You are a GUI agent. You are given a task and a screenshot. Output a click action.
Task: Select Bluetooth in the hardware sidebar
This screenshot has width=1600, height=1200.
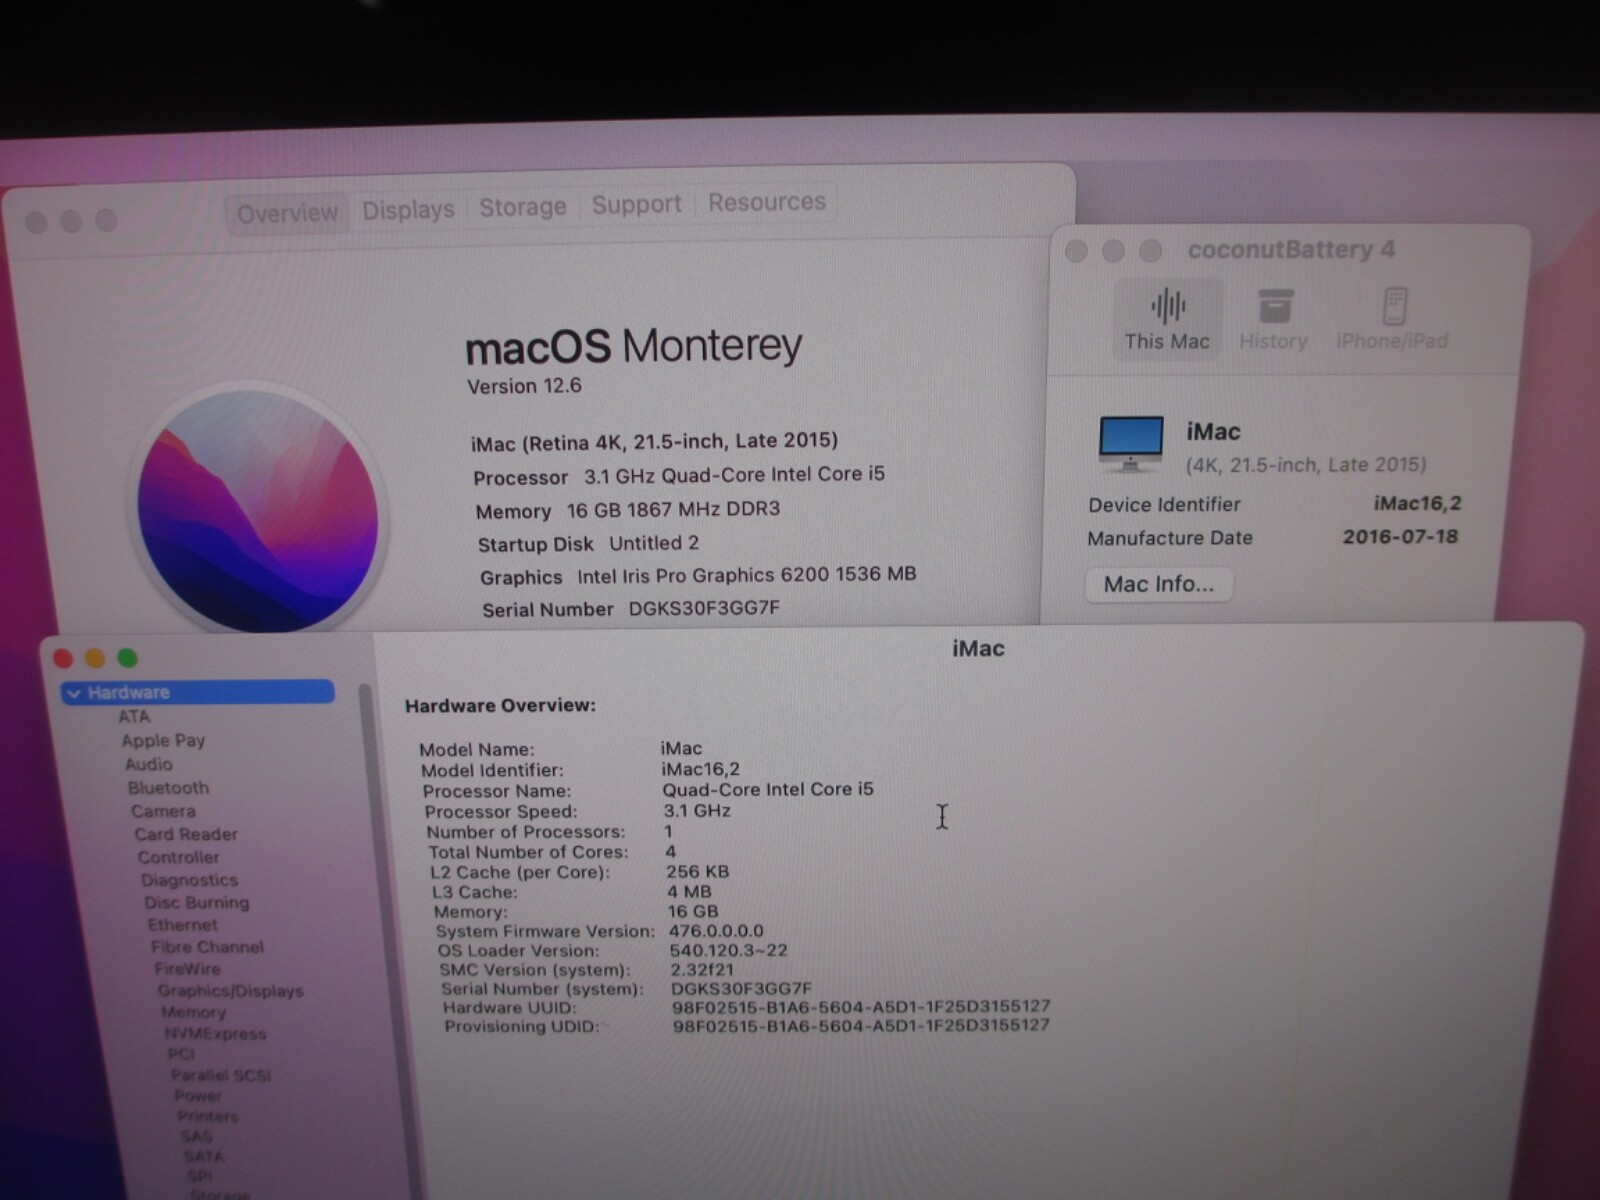(x=168, y=788)
